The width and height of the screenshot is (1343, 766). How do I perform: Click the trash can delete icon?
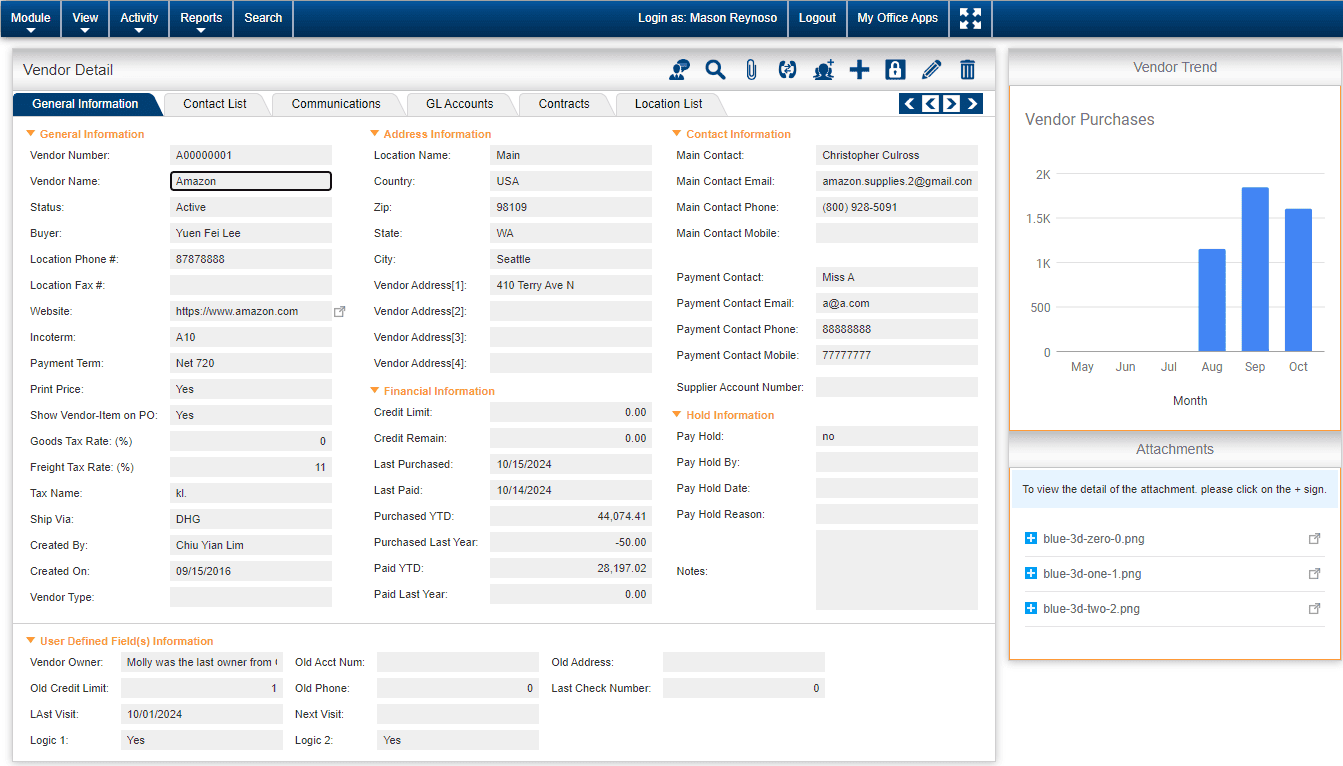tap(967, 69)
